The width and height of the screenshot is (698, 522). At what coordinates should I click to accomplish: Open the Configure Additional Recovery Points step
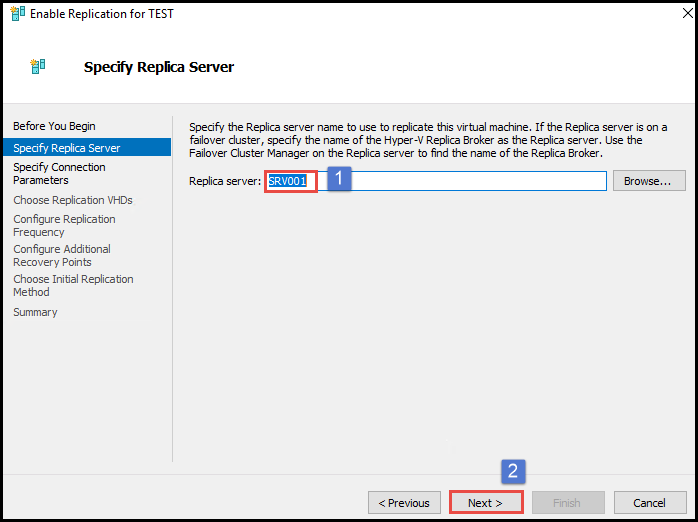tap(62, 255)
